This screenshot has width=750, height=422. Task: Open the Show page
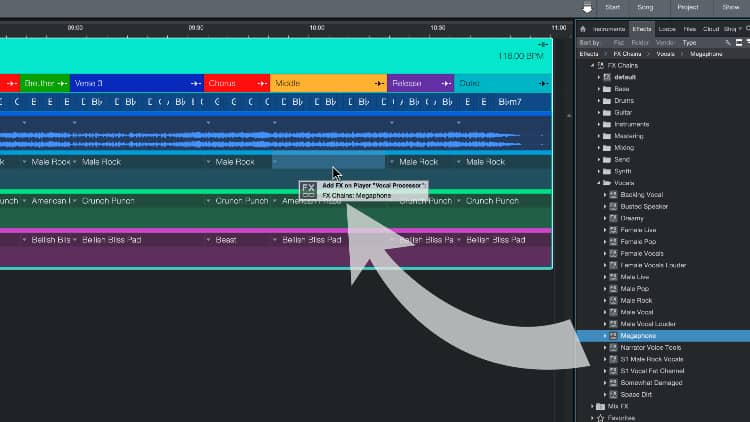tap(730, 7)
